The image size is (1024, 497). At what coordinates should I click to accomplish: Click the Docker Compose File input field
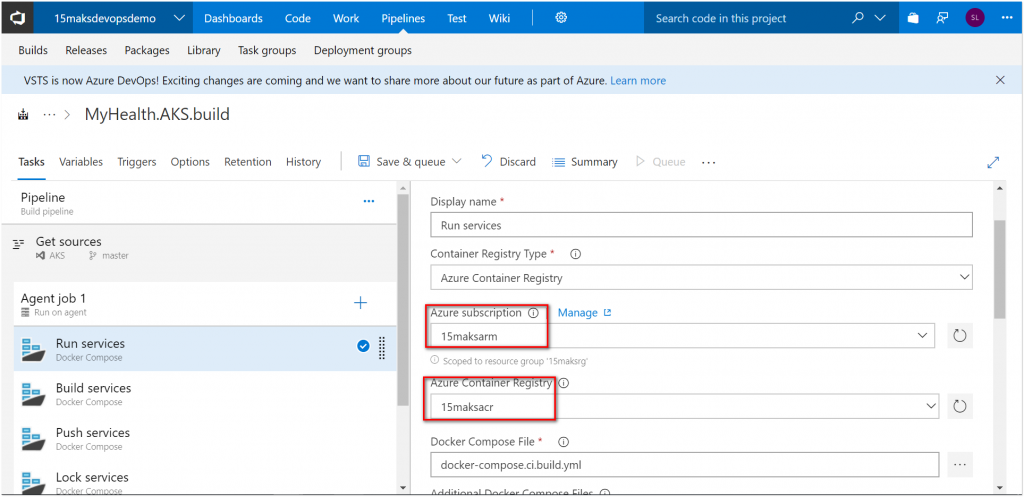pyautogui.click(x=685, y=465)
